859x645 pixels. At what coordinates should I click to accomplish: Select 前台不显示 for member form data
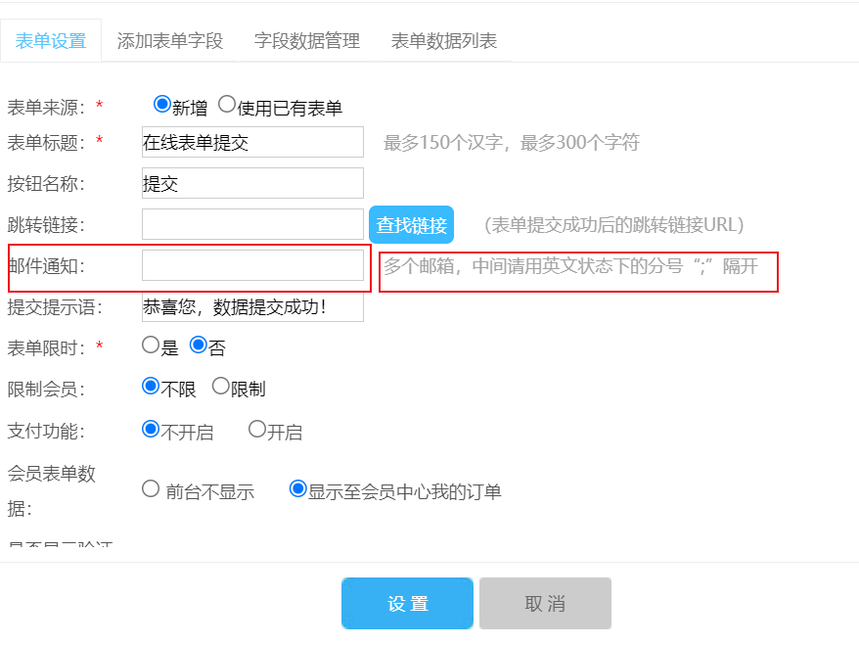pyautogui.click(x=151, y=489)
